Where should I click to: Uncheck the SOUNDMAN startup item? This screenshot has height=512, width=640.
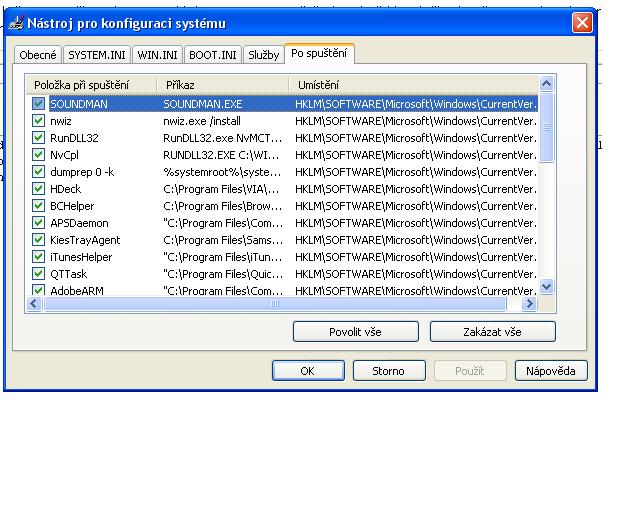point(38,104)
